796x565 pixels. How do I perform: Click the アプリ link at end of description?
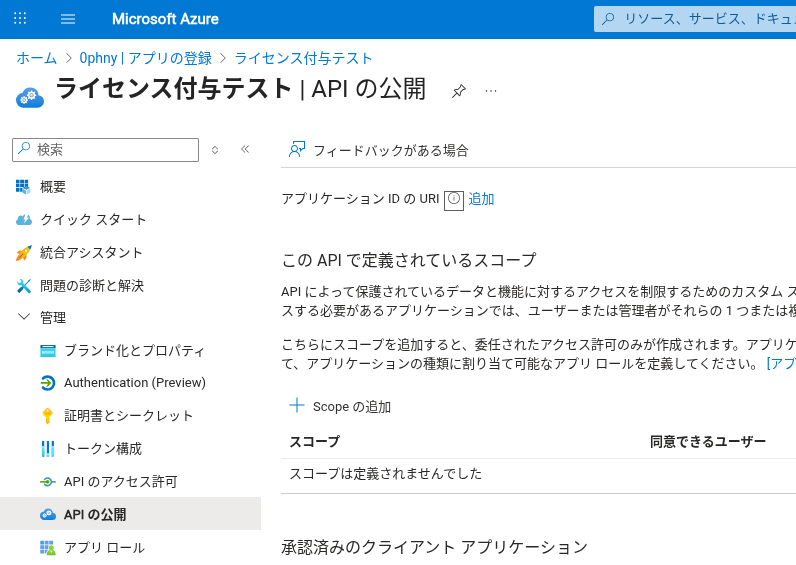tap(780, 364)
